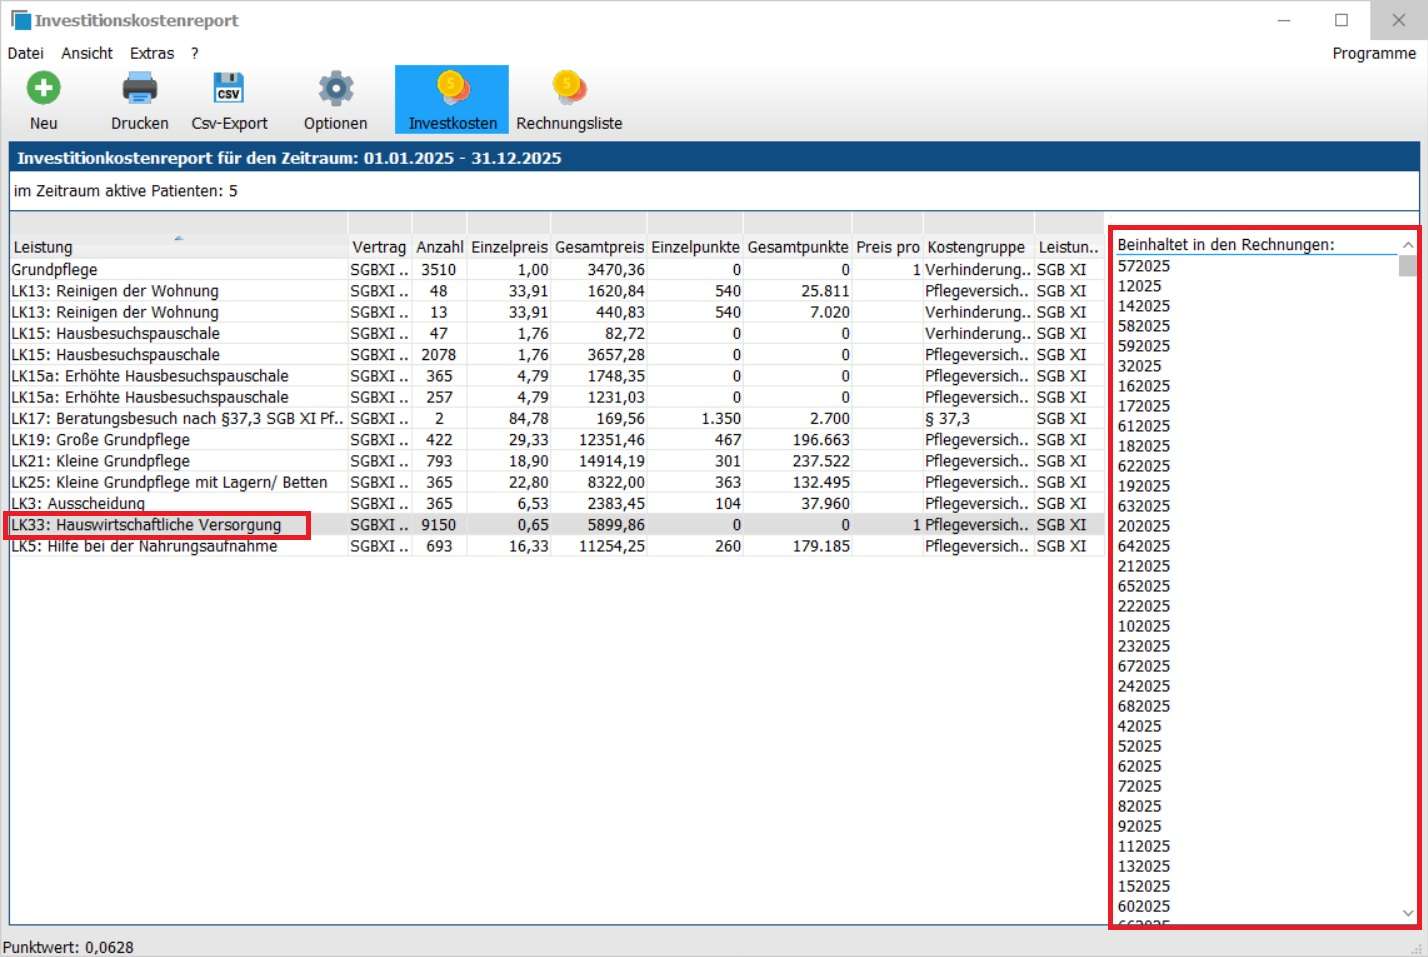The height and width of the screenshot is (957, 1428).
Task: Open the Ansicht menu
Action: pyautogui.click(x=87, y=53)
